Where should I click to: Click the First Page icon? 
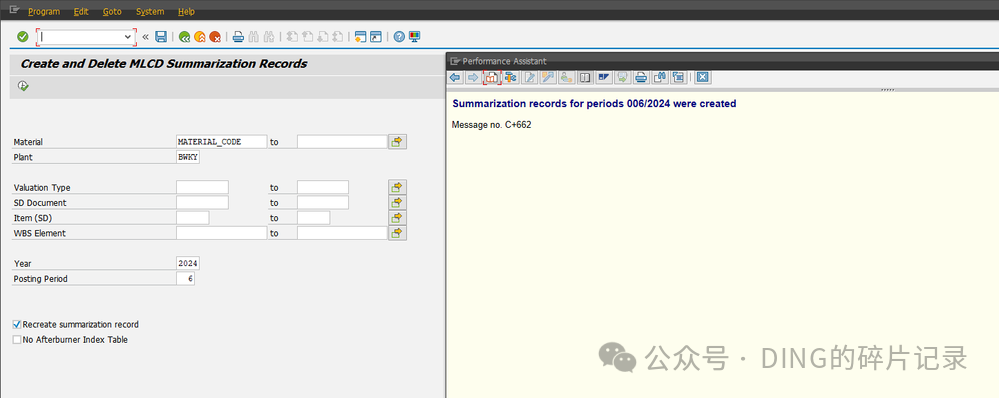[292, 37]
